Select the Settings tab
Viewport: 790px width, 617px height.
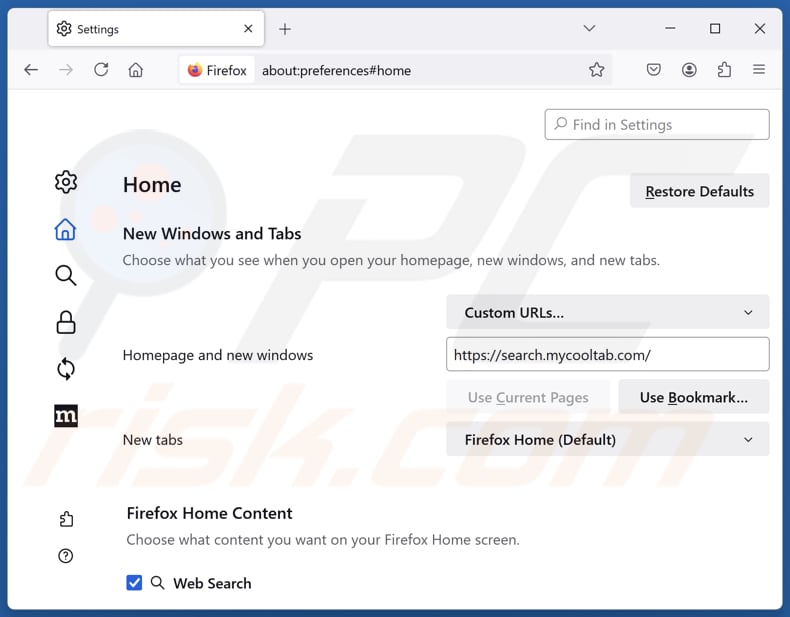click(x=156, y=29)
